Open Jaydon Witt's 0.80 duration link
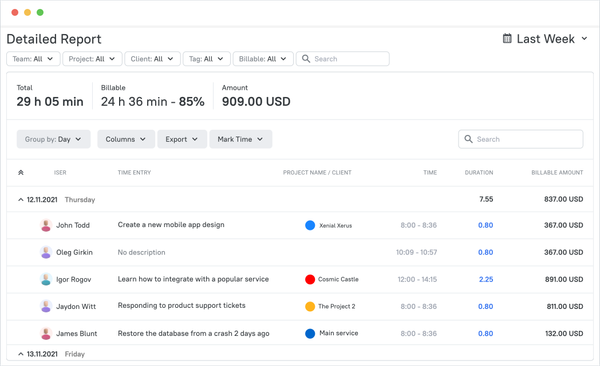600x366 pixels. 486,306
